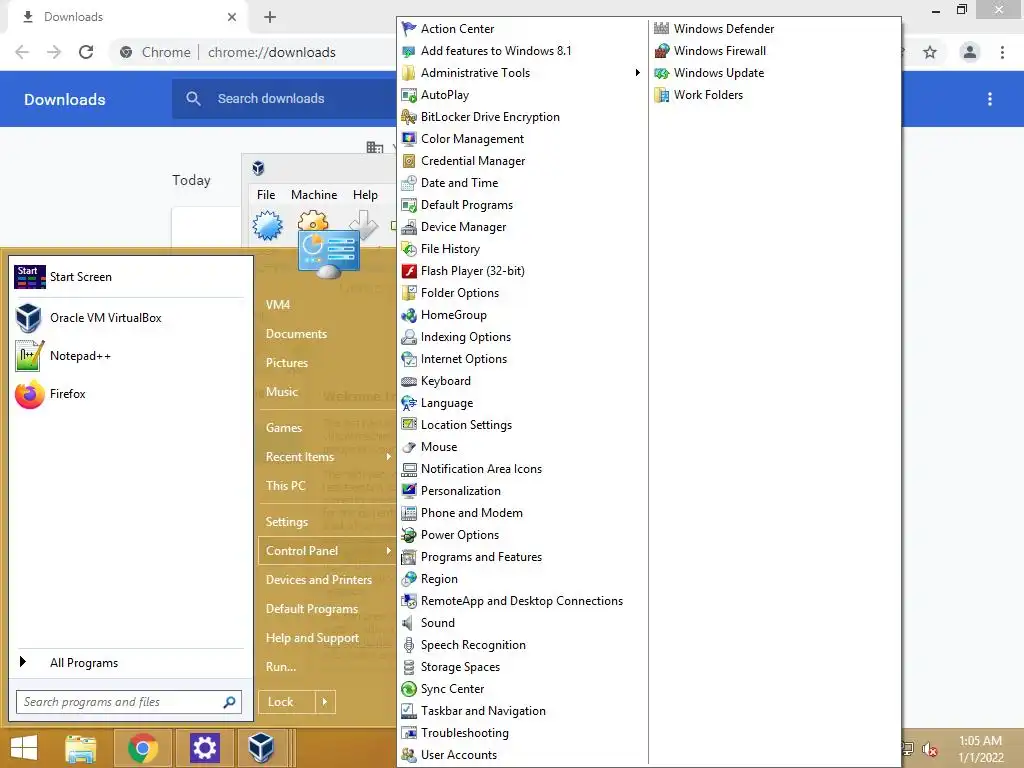Click the Date and Time icon
The image size is (1024, 768).
coord(409,183)
